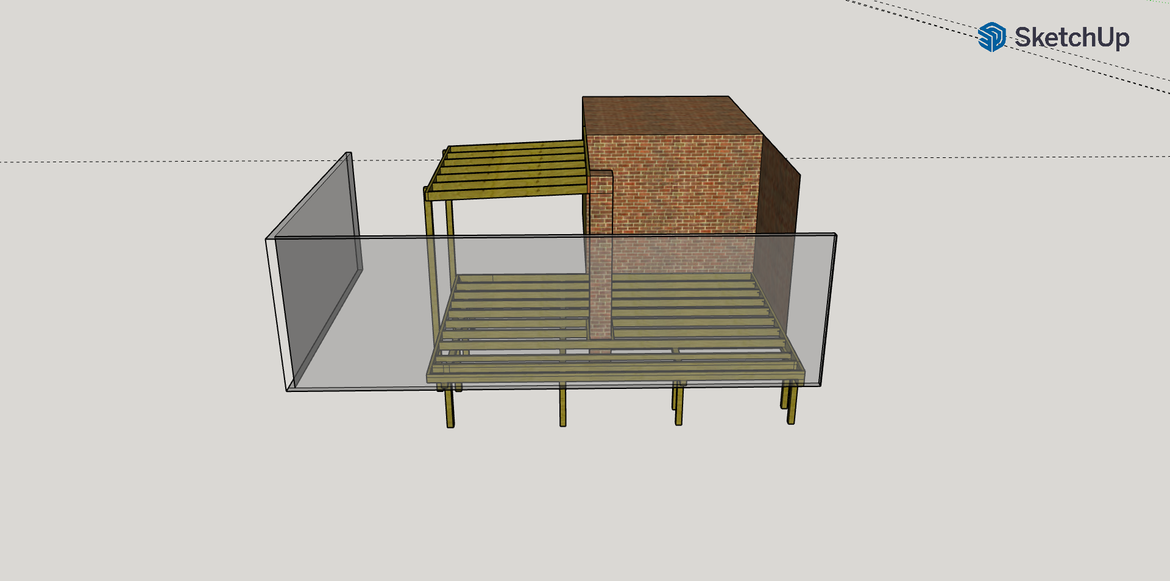Image resolution: width=1170 pixels, height=581 pixels.
Task: Select the leftmost deck support leg
Action: (x=449, y=406)
